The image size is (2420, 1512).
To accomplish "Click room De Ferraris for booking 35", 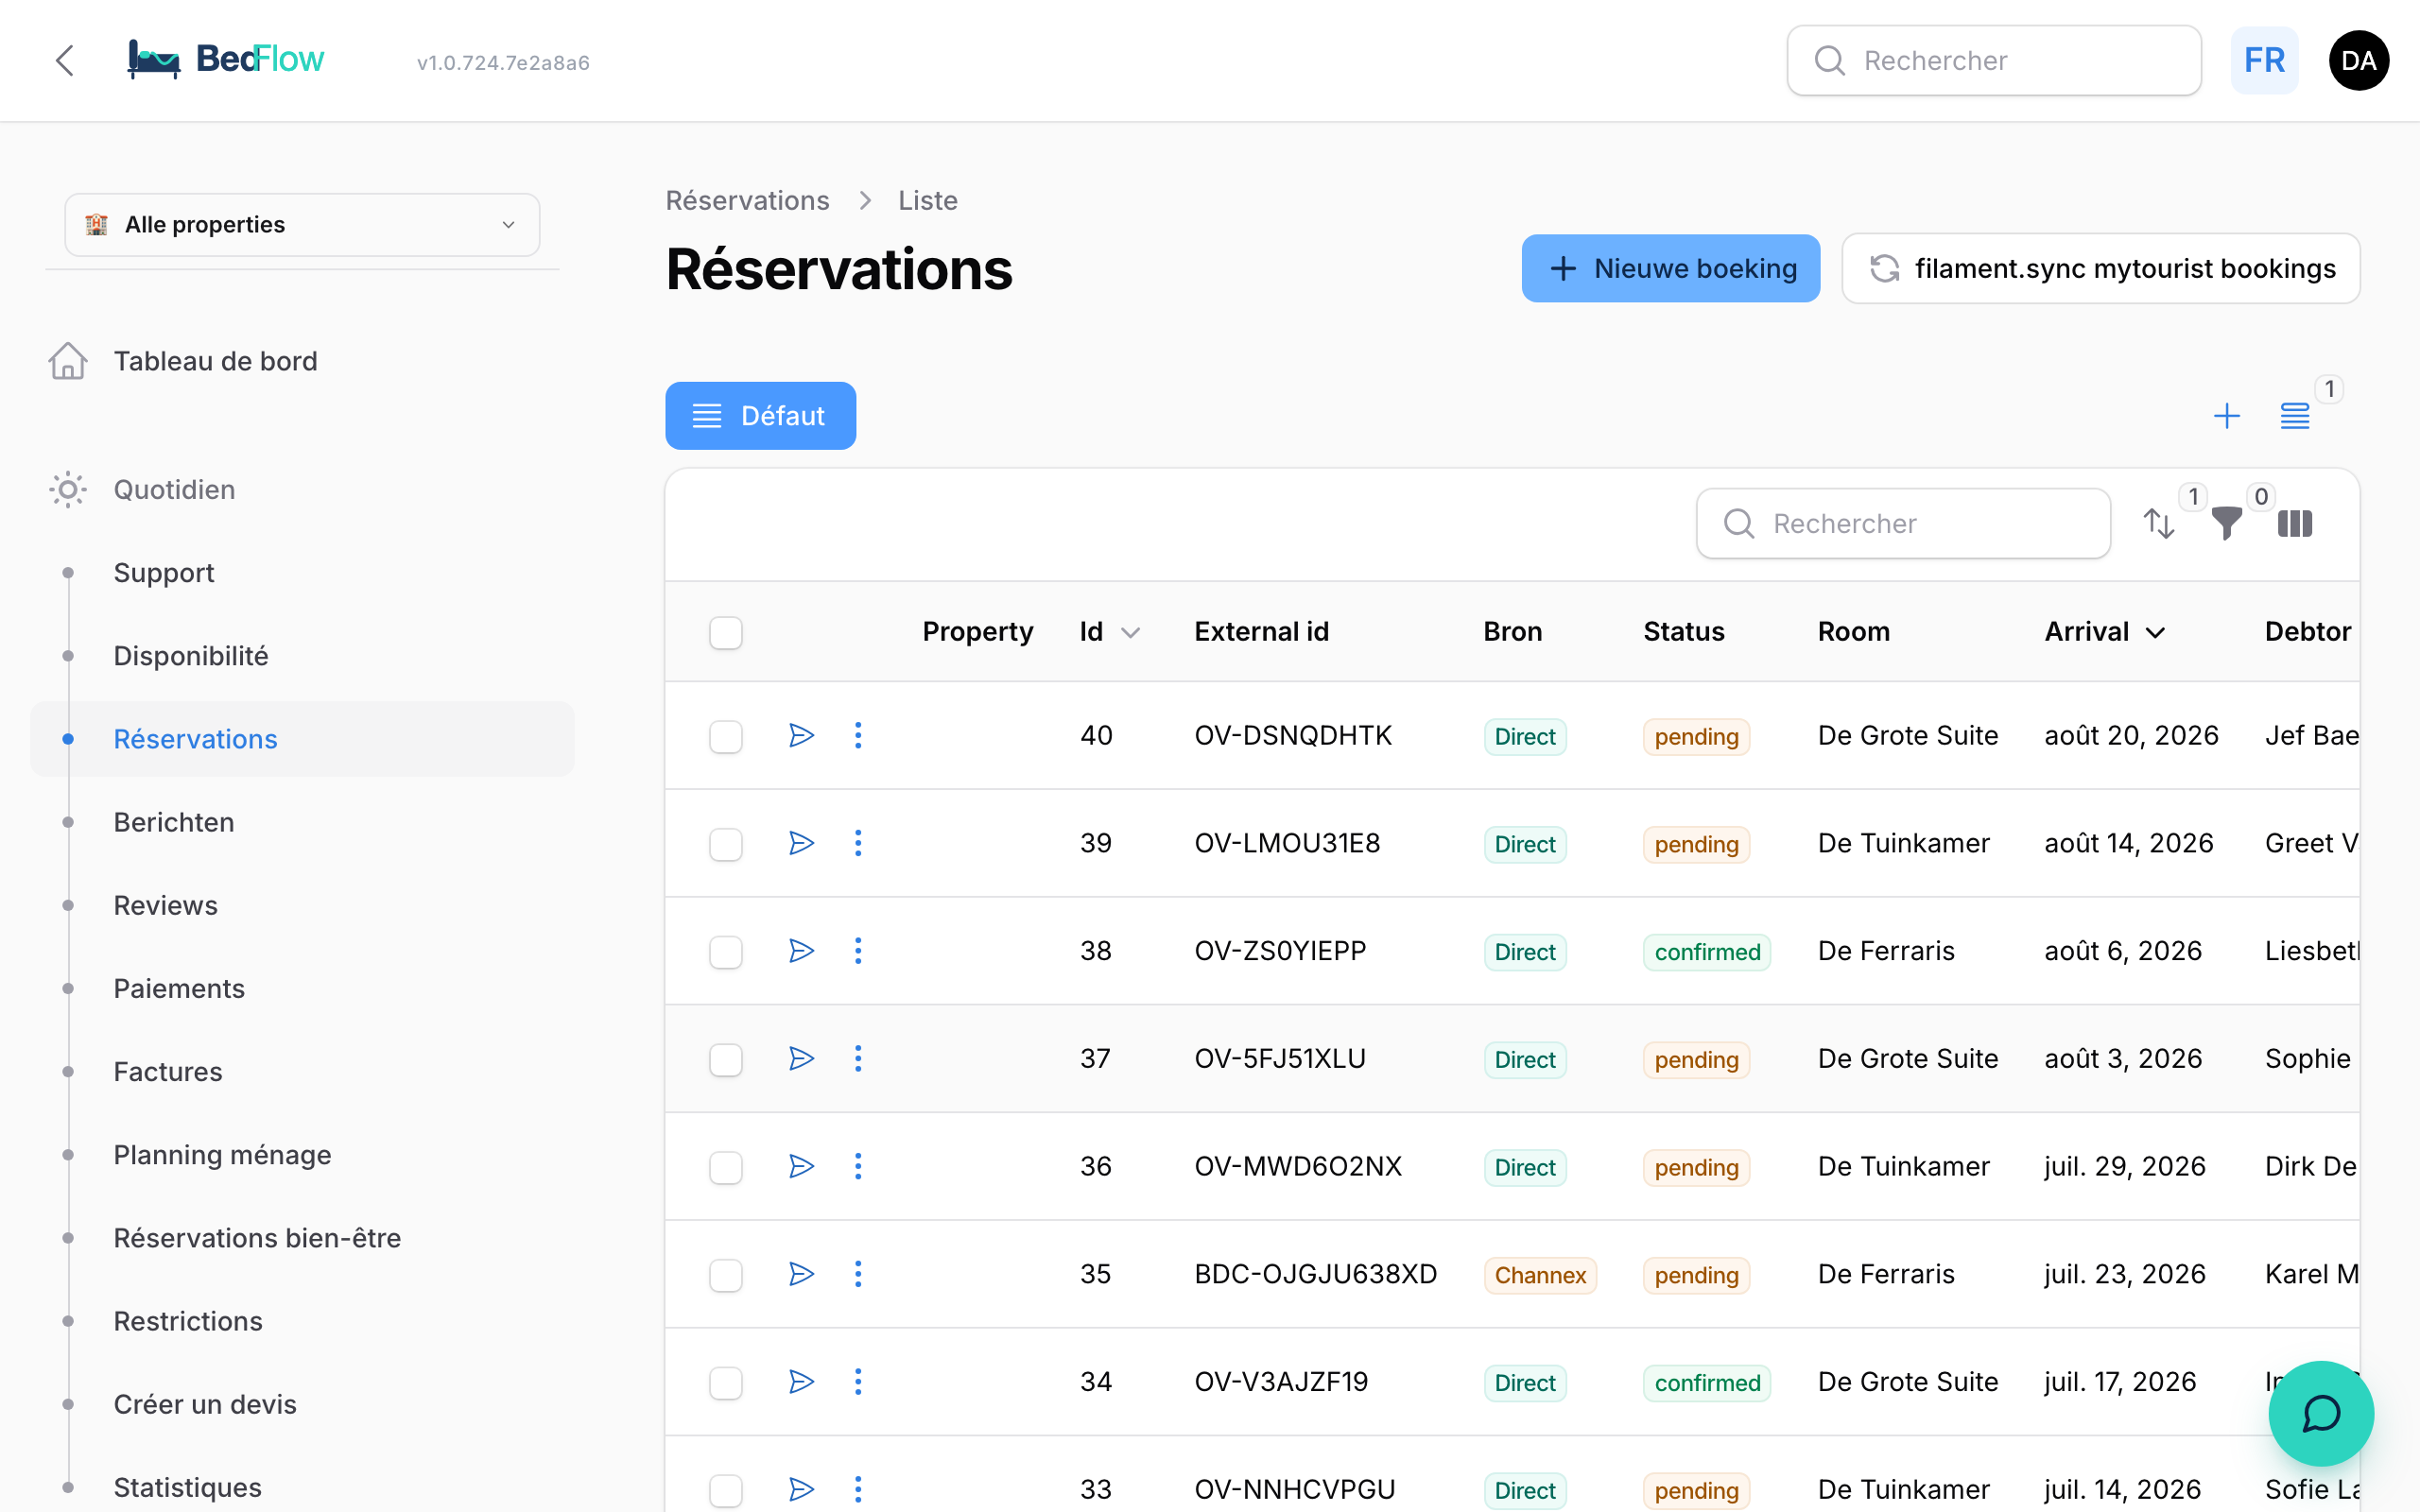I will point(1886,1274).
